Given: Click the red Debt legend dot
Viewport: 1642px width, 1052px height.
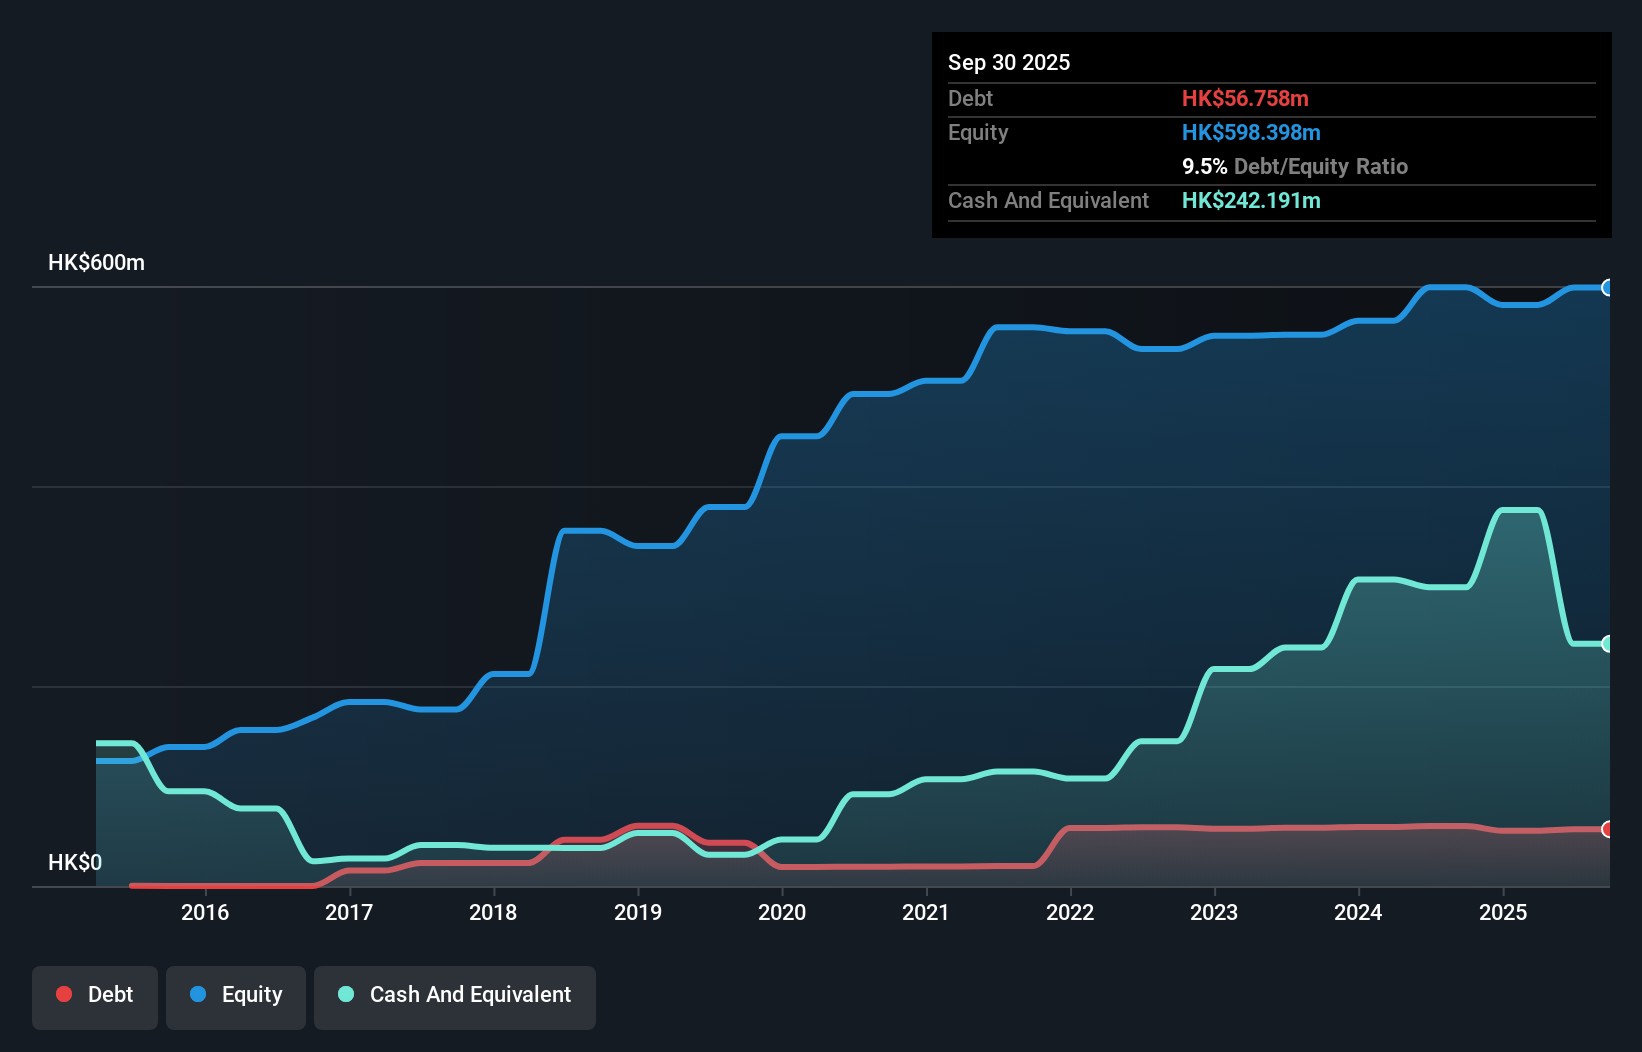Looking at the screenshot, I should [64, 994].
